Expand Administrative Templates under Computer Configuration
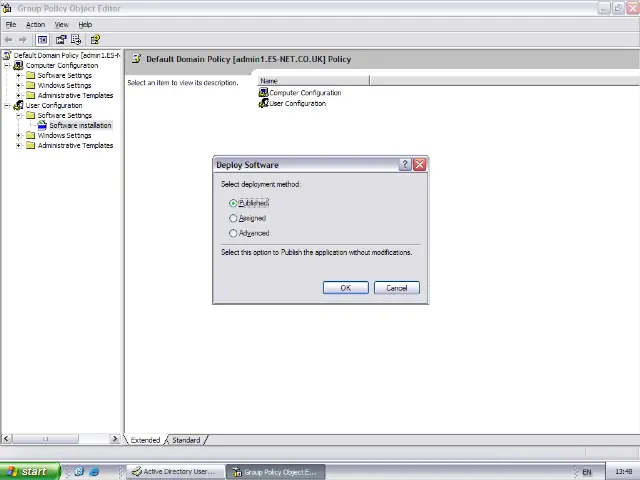Image resolution: width=640 pixels, height=480 pixels. pyautogui.click(x=19, y=96)
